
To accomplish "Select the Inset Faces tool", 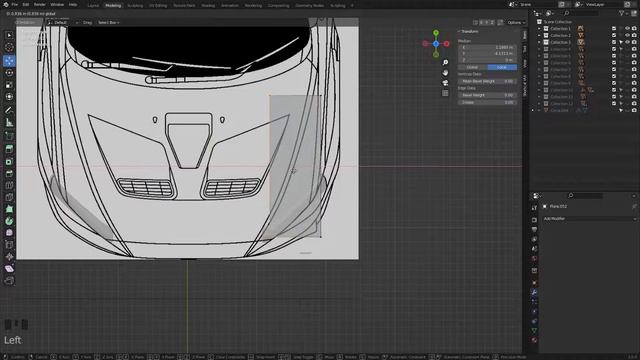I will (x=9, y=162).
